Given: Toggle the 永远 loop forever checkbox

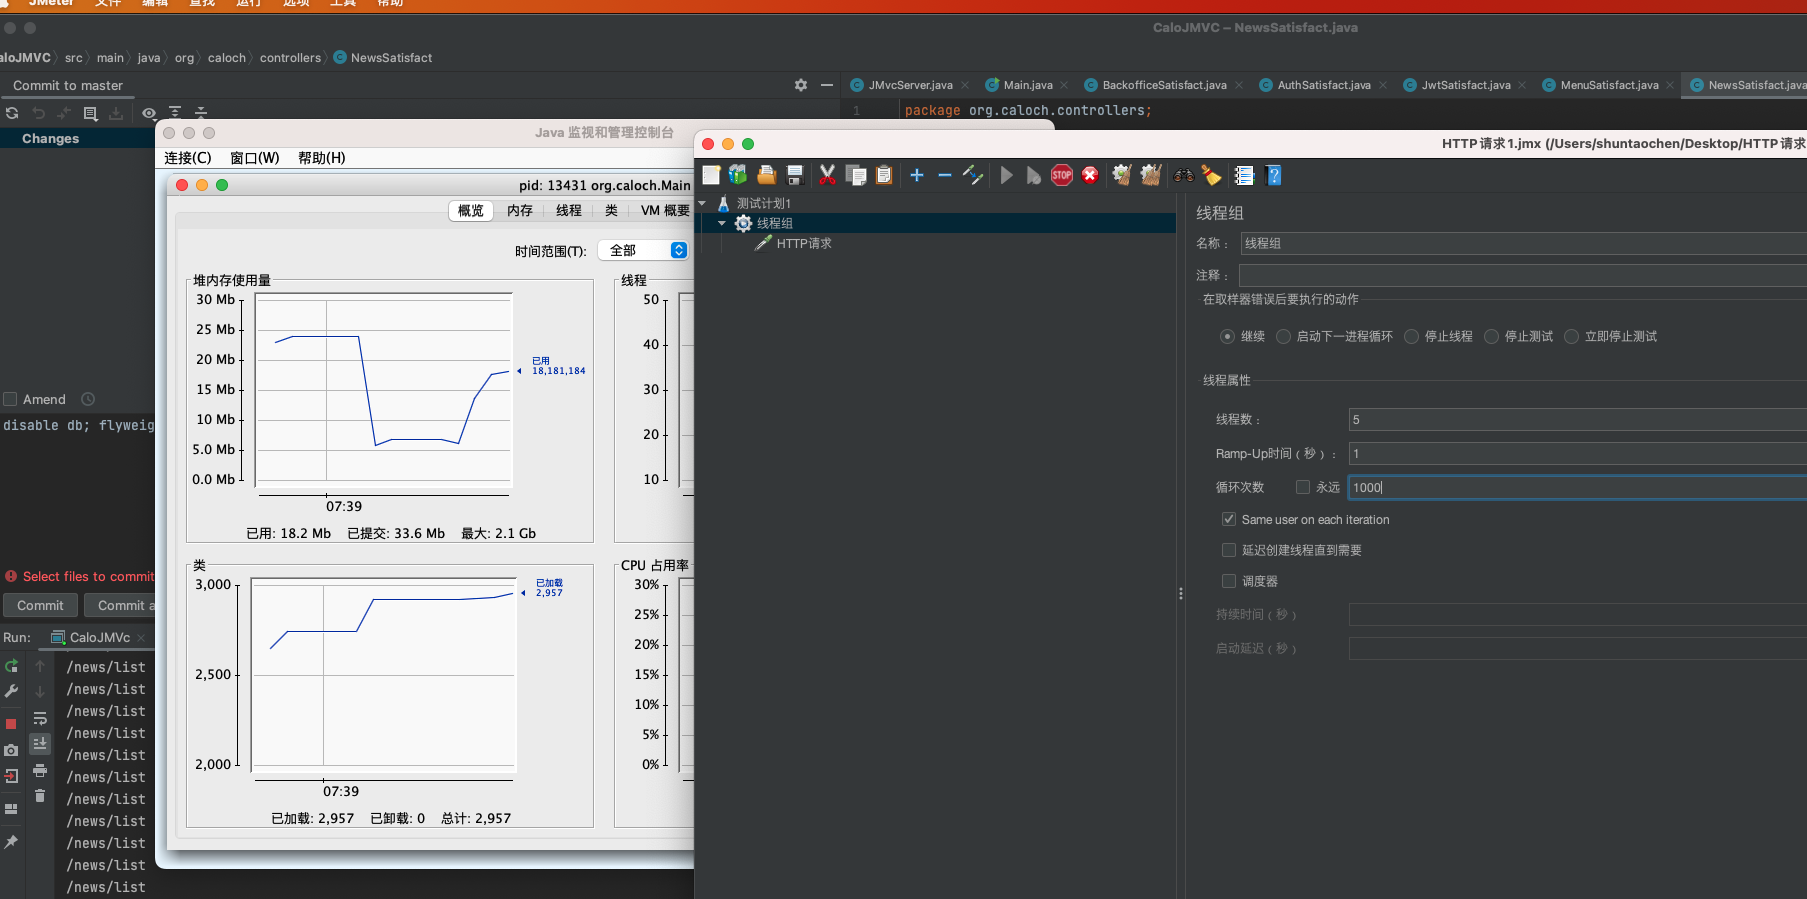Looking at the screenshot, I should (x=1302, y=487).
